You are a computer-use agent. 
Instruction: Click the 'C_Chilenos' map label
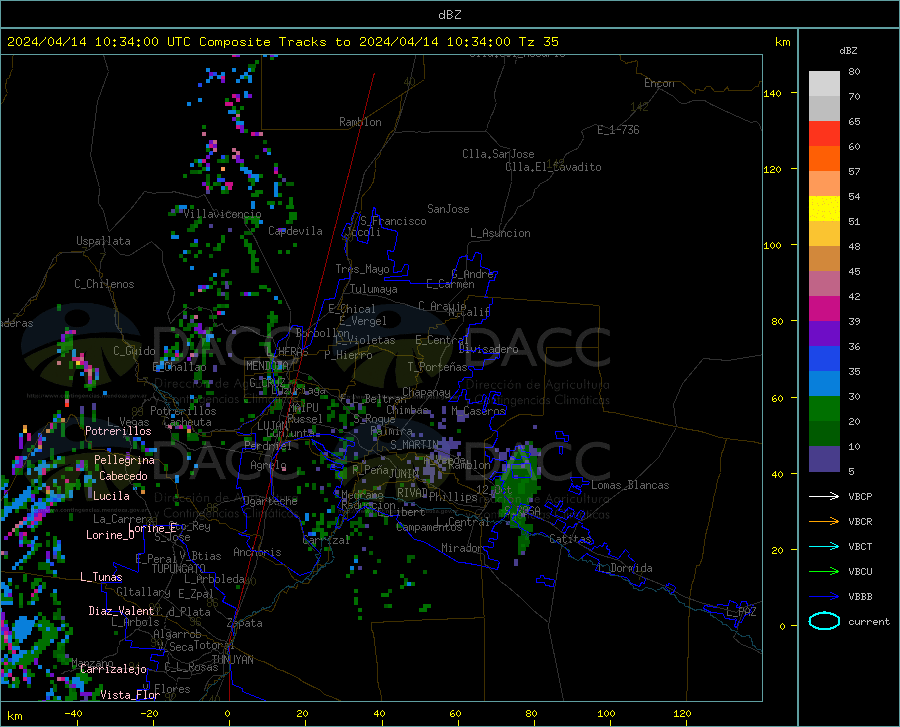pyautogui.click(x=104, y=284)
